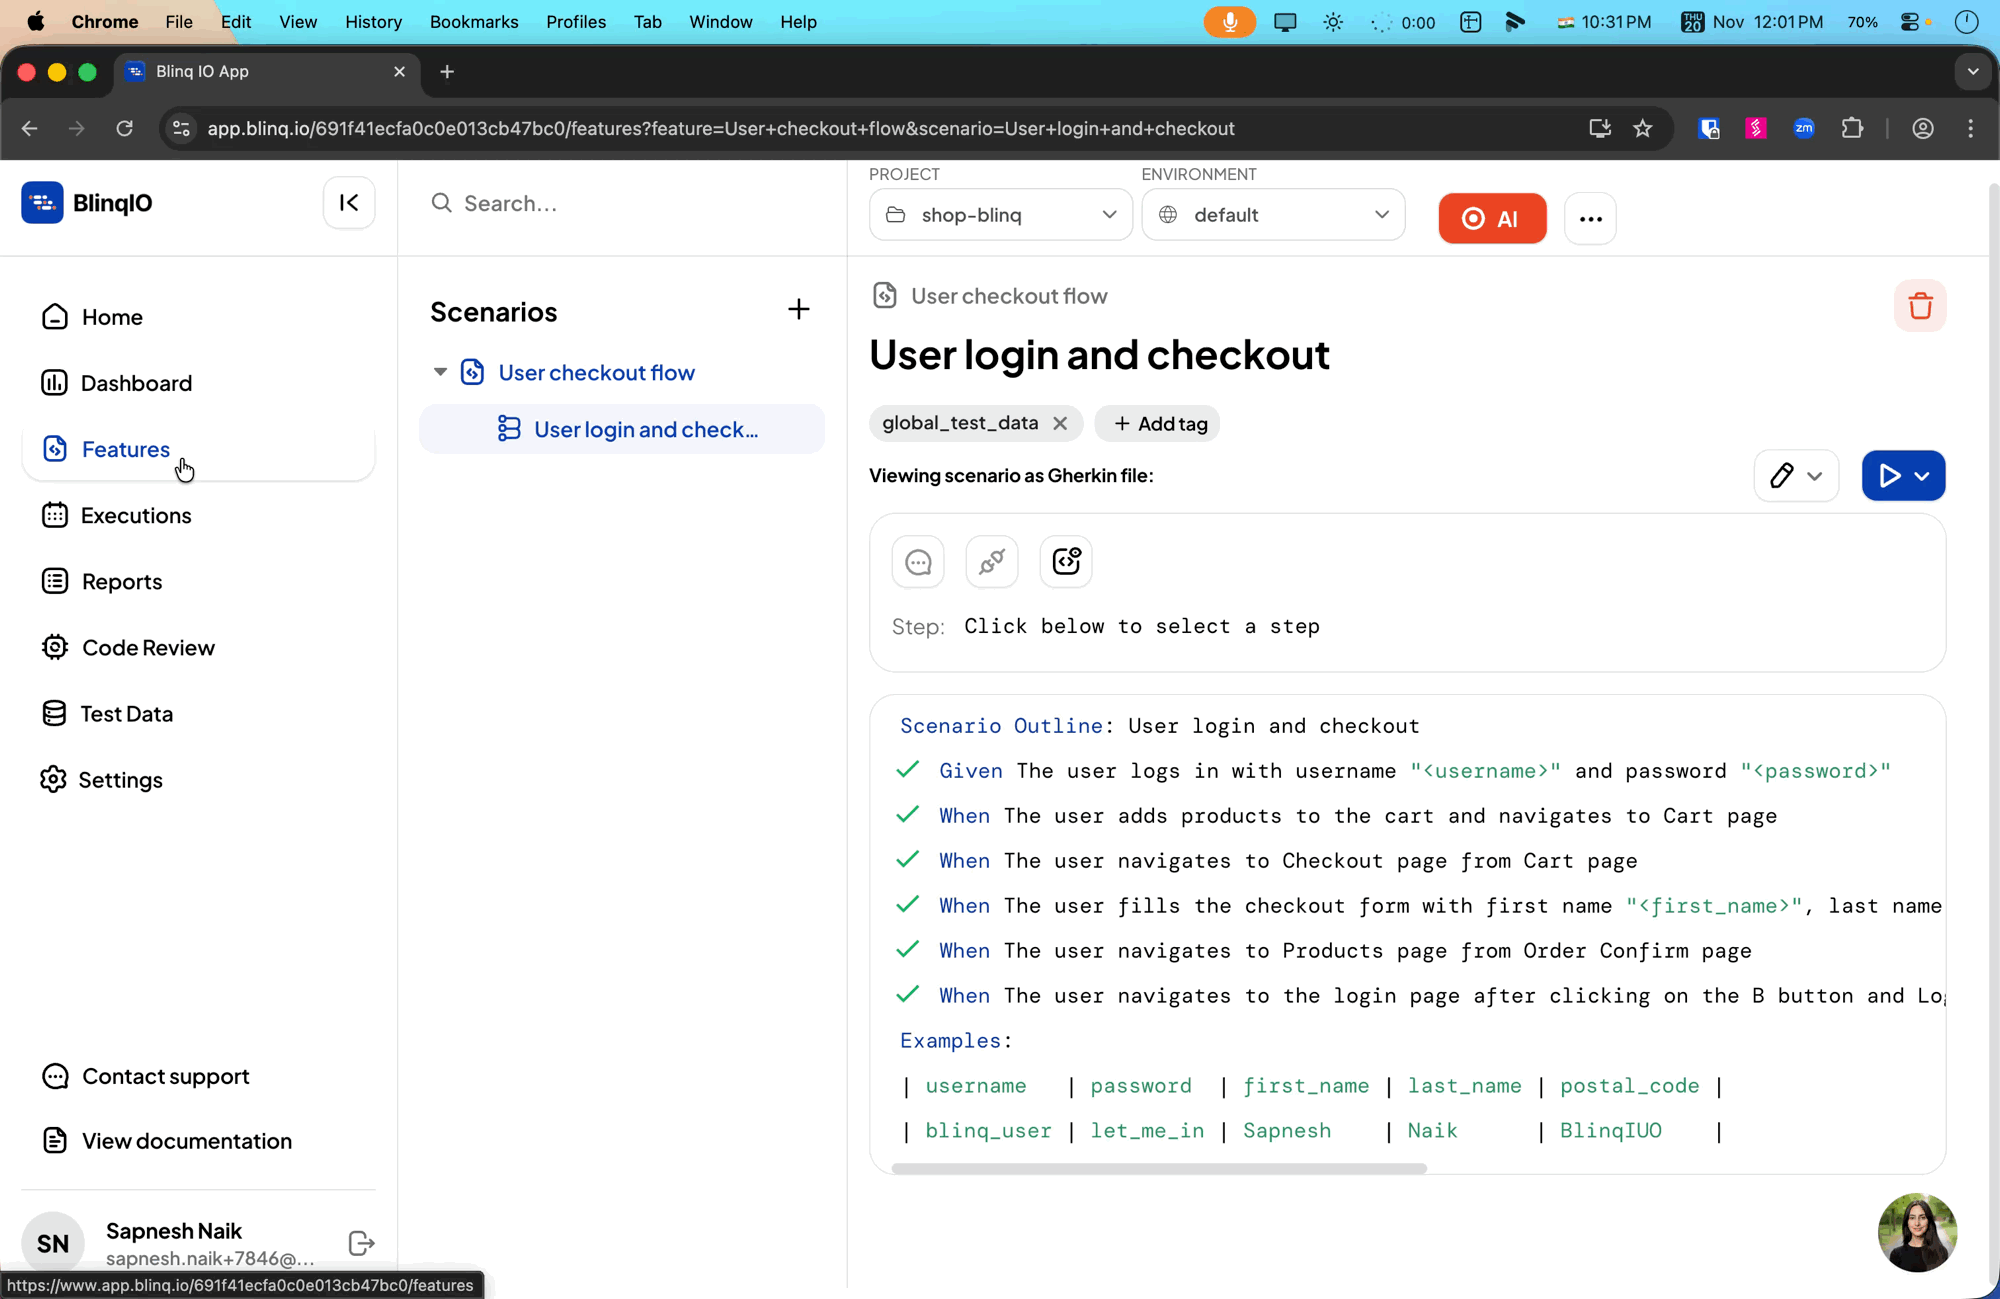Open the three-dots more options button
The height and width of the screenshot is (1299, 2000).
click(1590, 218)
